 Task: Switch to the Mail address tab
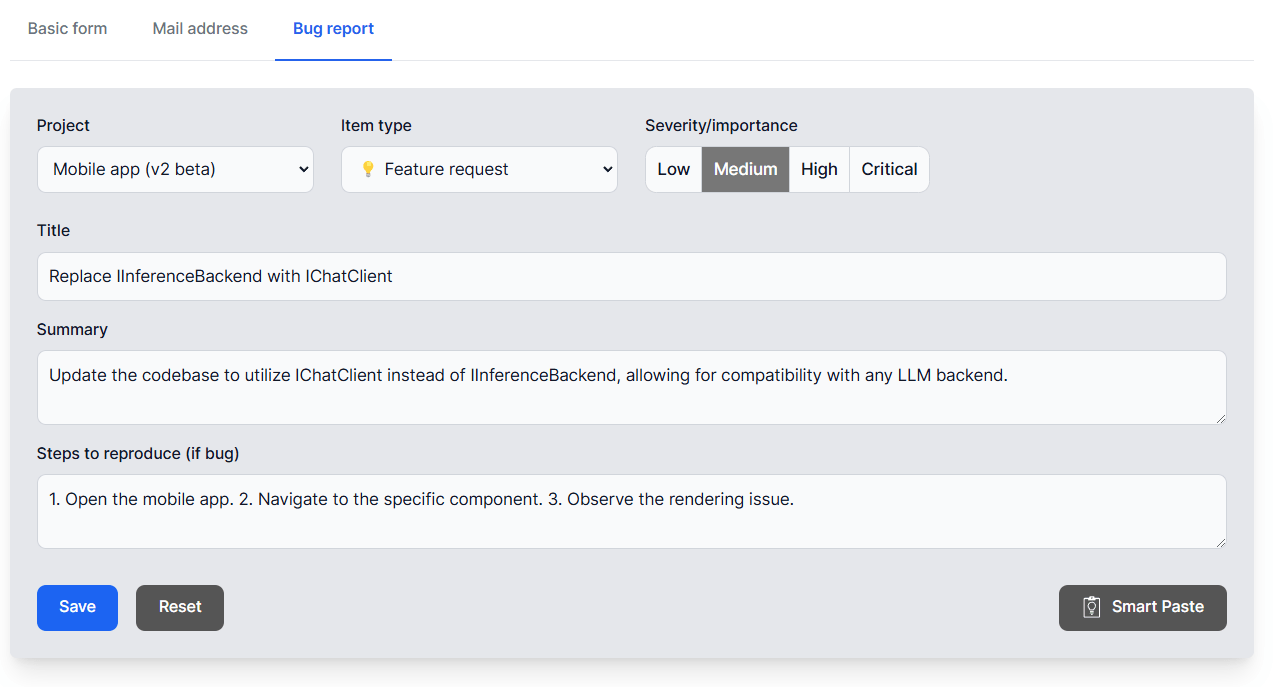tap(199, 29)
